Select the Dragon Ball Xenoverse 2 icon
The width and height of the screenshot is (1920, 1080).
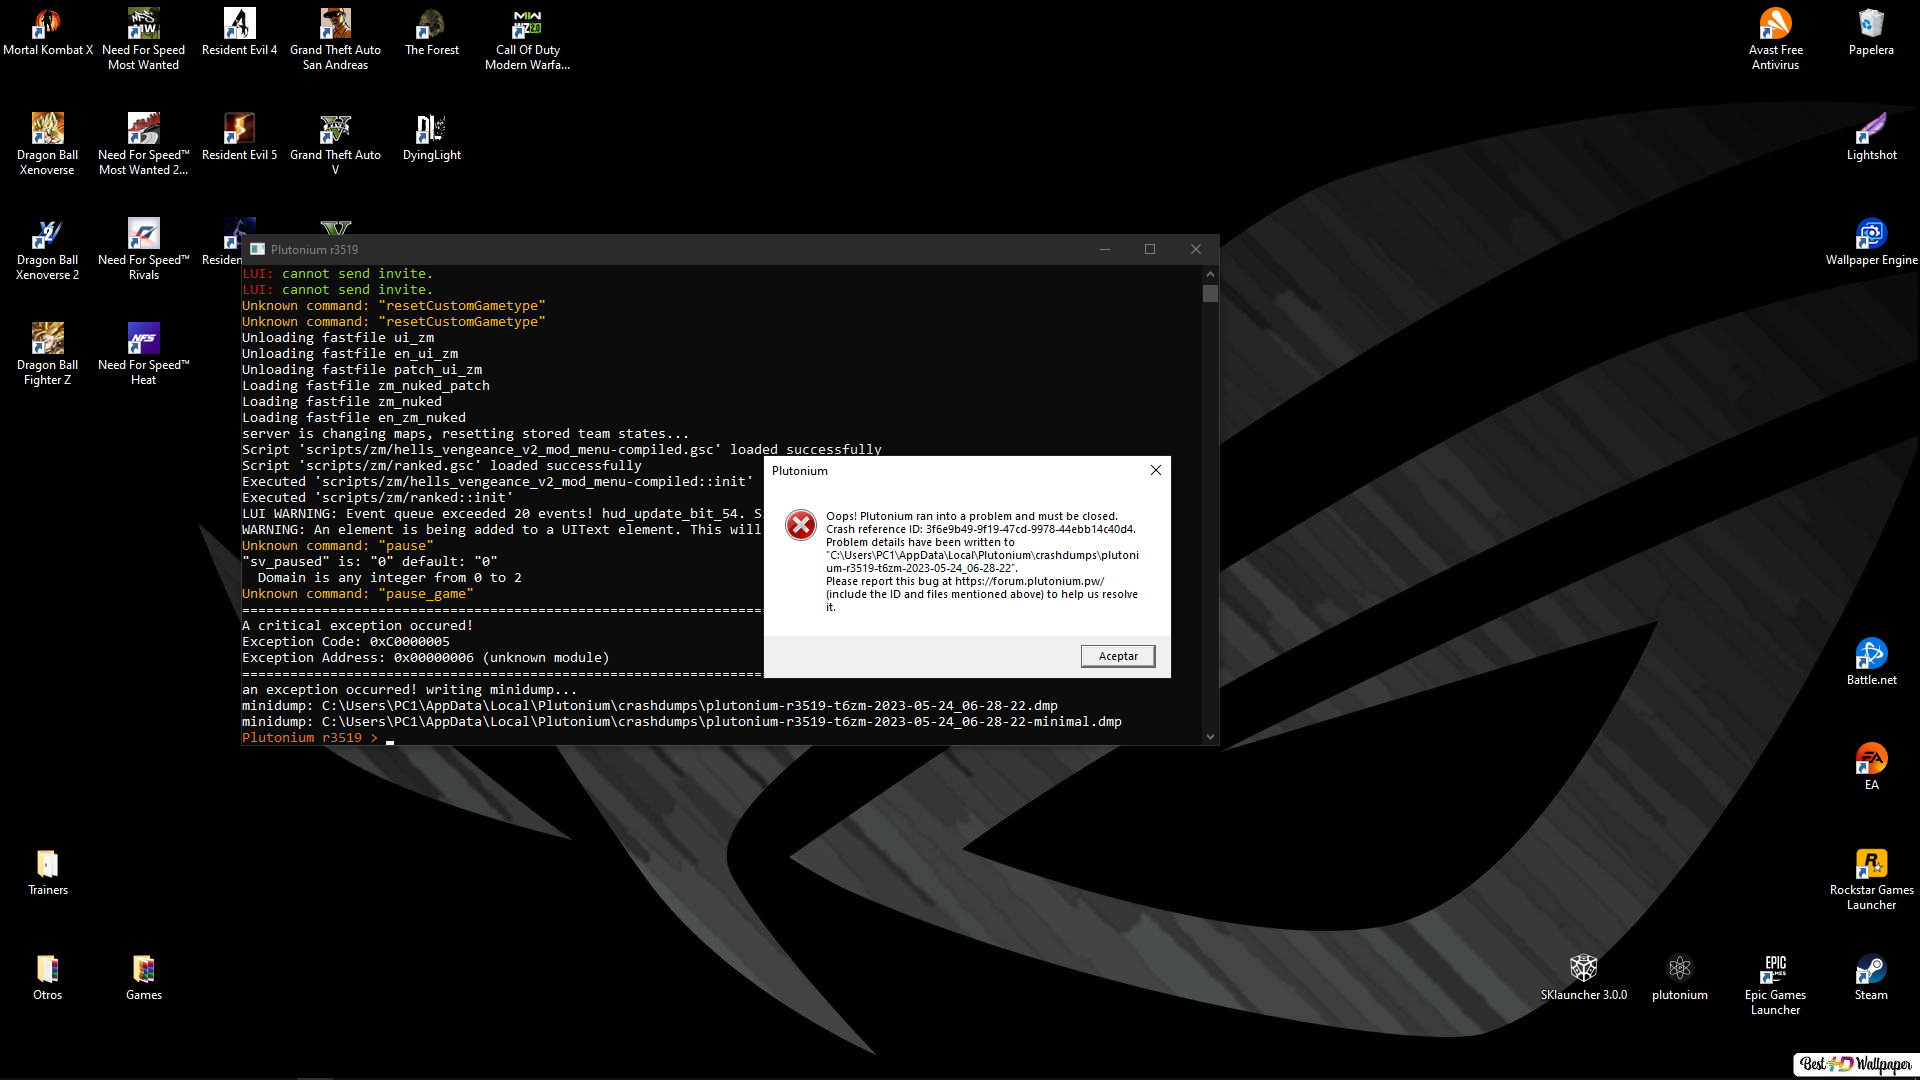47,249
